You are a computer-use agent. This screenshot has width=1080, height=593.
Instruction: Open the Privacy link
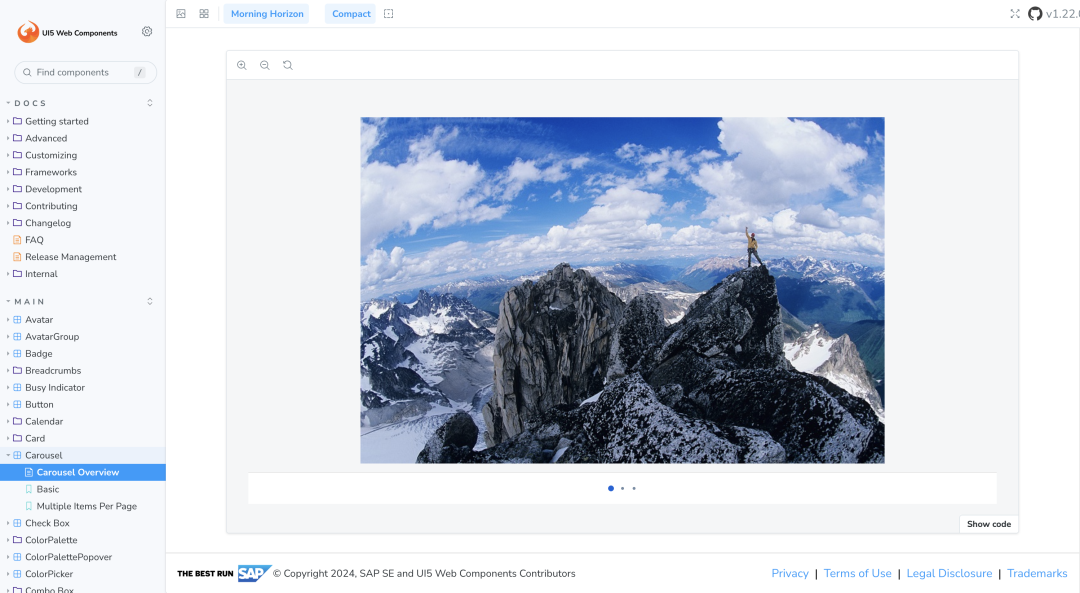tap(789, 573)
